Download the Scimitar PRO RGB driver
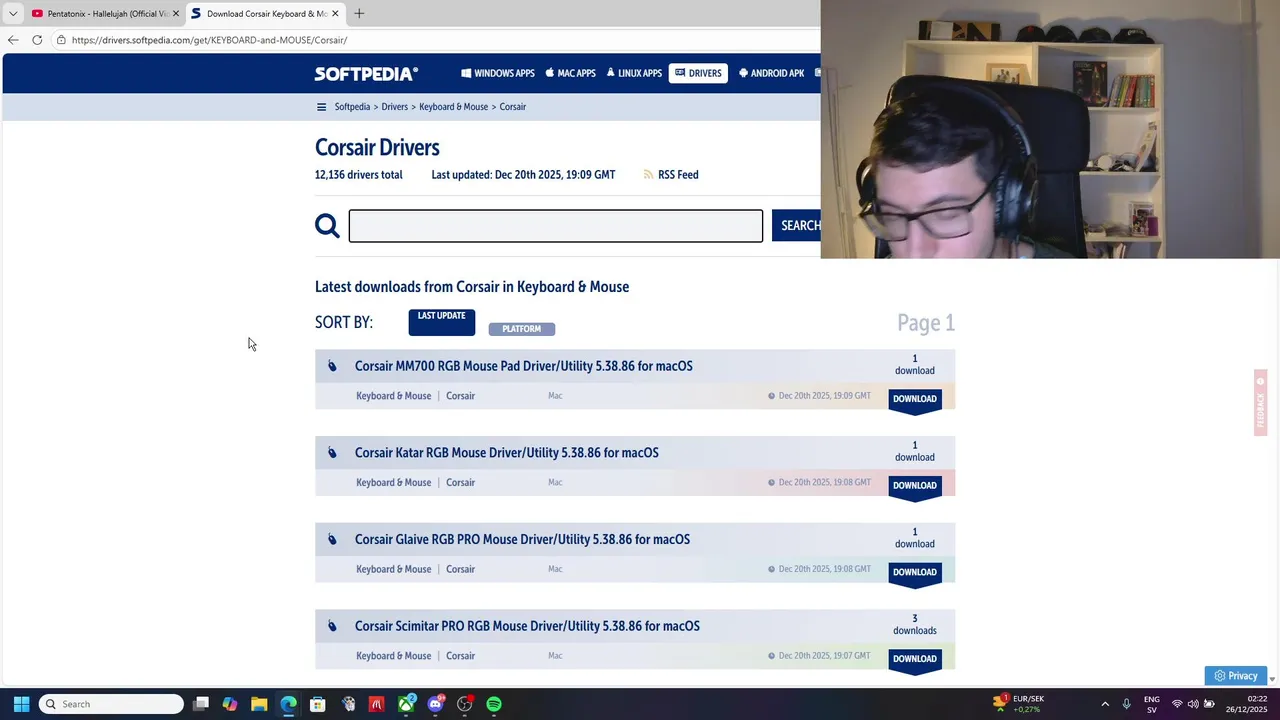This screenshot has height=720, width=1280. (915, 660)
